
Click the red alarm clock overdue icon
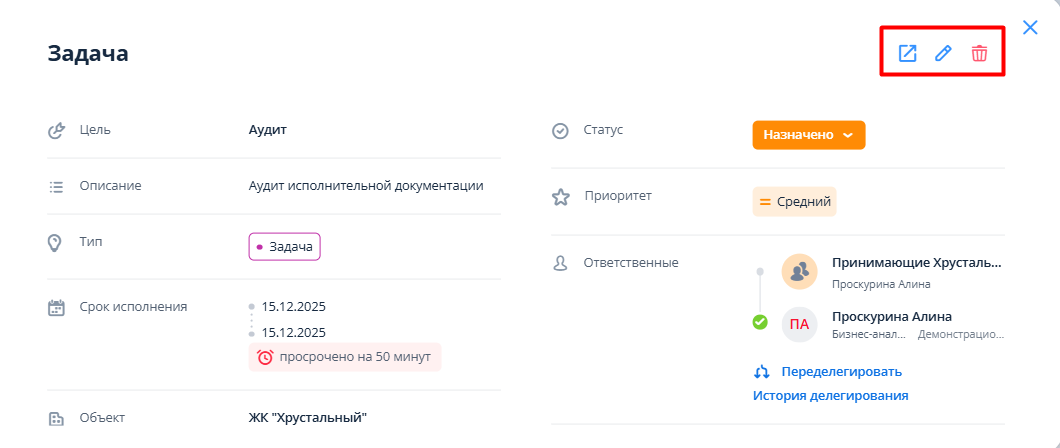pos(265,357)
